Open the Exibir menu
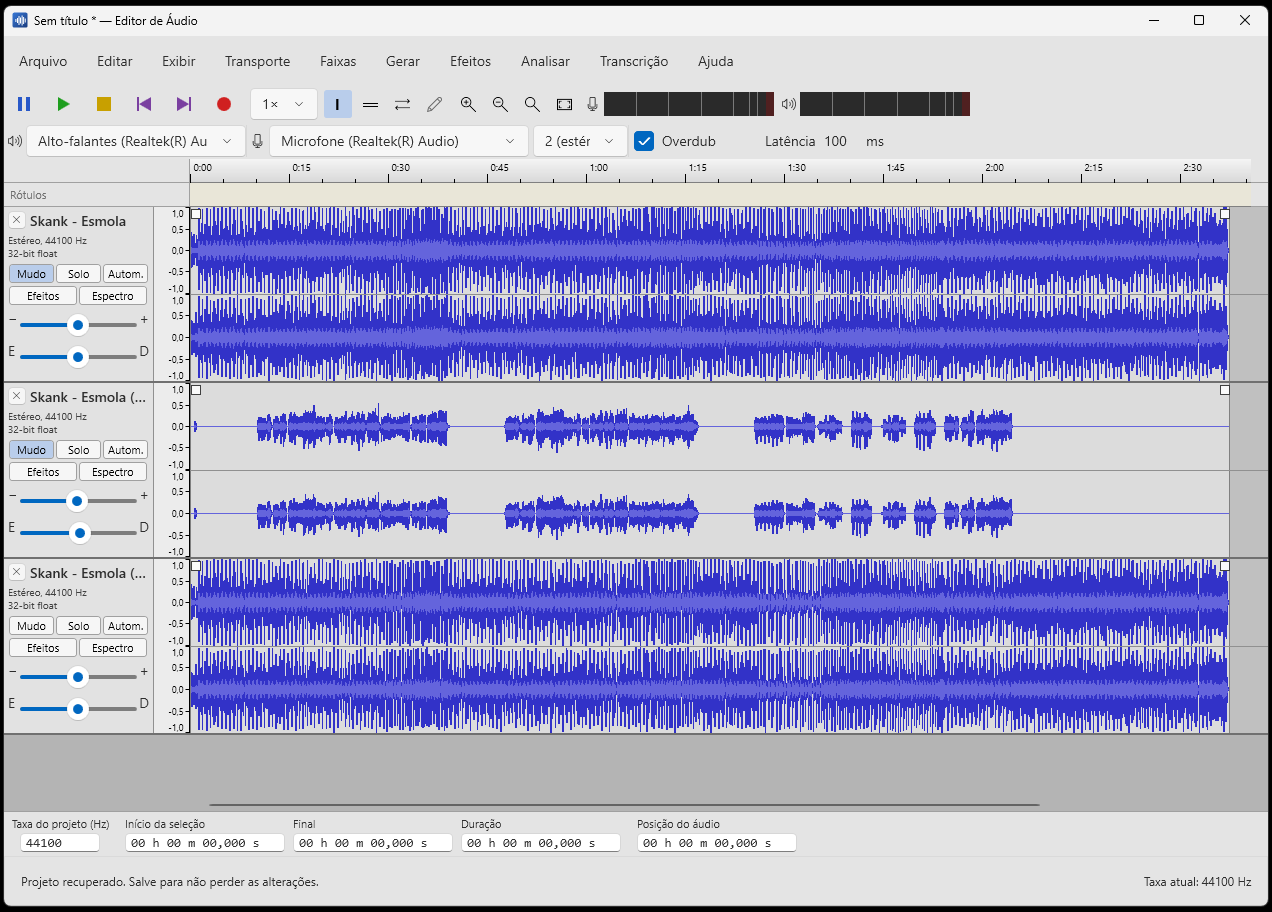The width and height of the screenshot is (1272, 912). (x=179, y=61)
